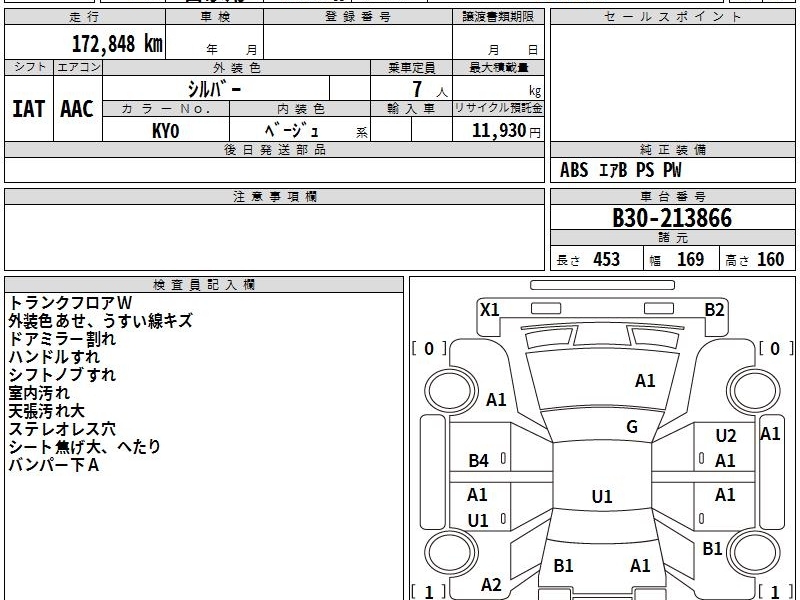Select the height value 高さ 160
Image resolution: width=800 pixels, height=600 pixels.
point(755,260)
